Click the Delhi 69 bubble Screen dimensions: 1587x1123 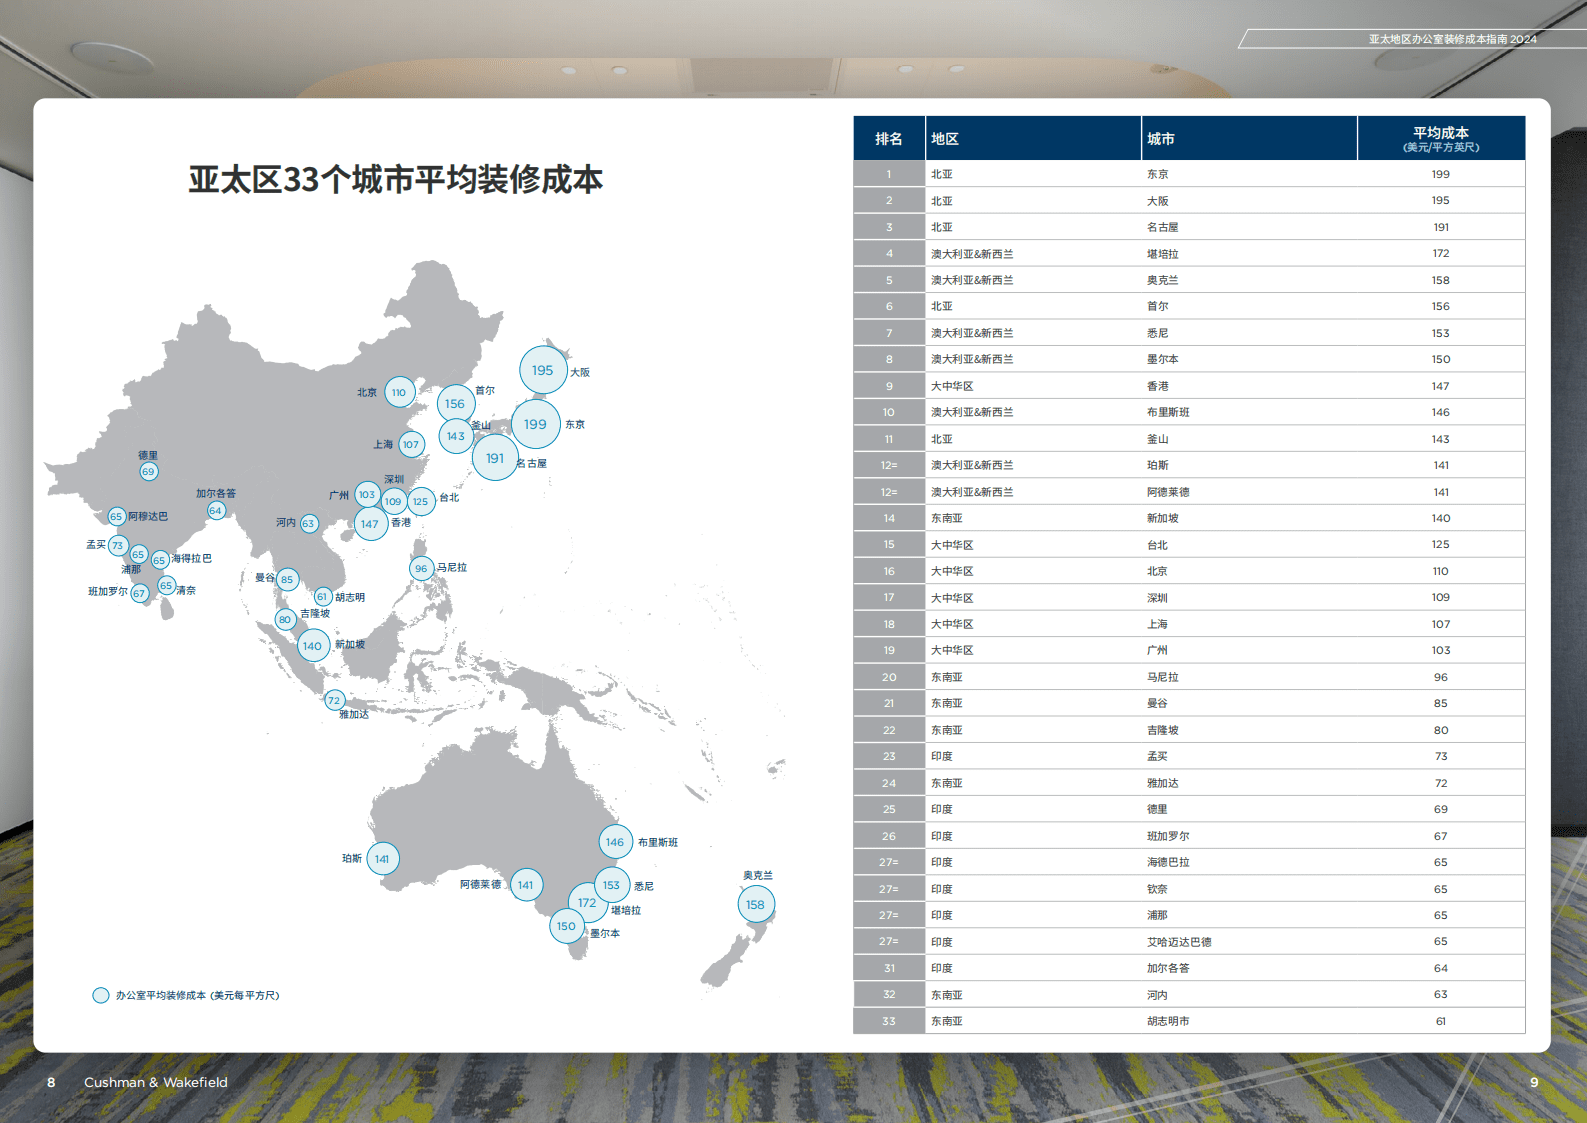(148, 471)
